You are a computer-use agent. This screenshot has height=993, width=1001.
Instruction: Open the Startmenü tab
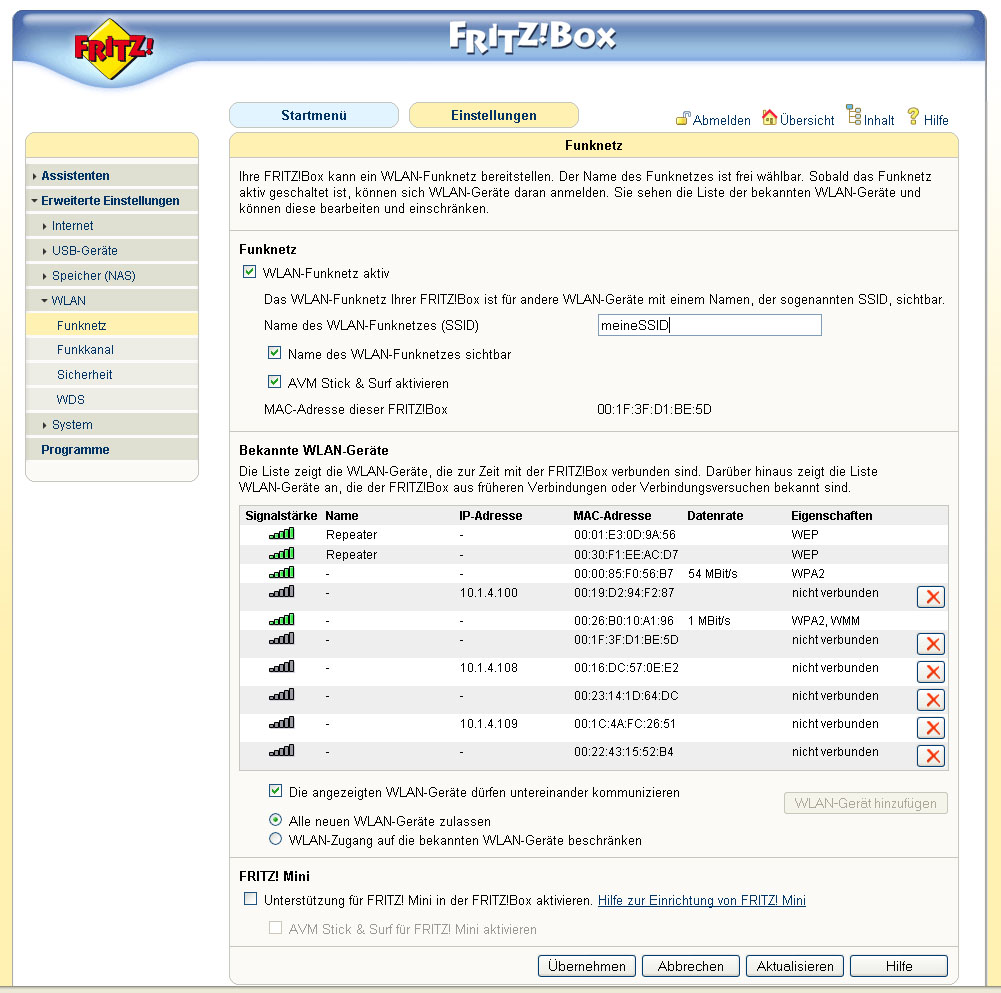[x=314, y=115]
